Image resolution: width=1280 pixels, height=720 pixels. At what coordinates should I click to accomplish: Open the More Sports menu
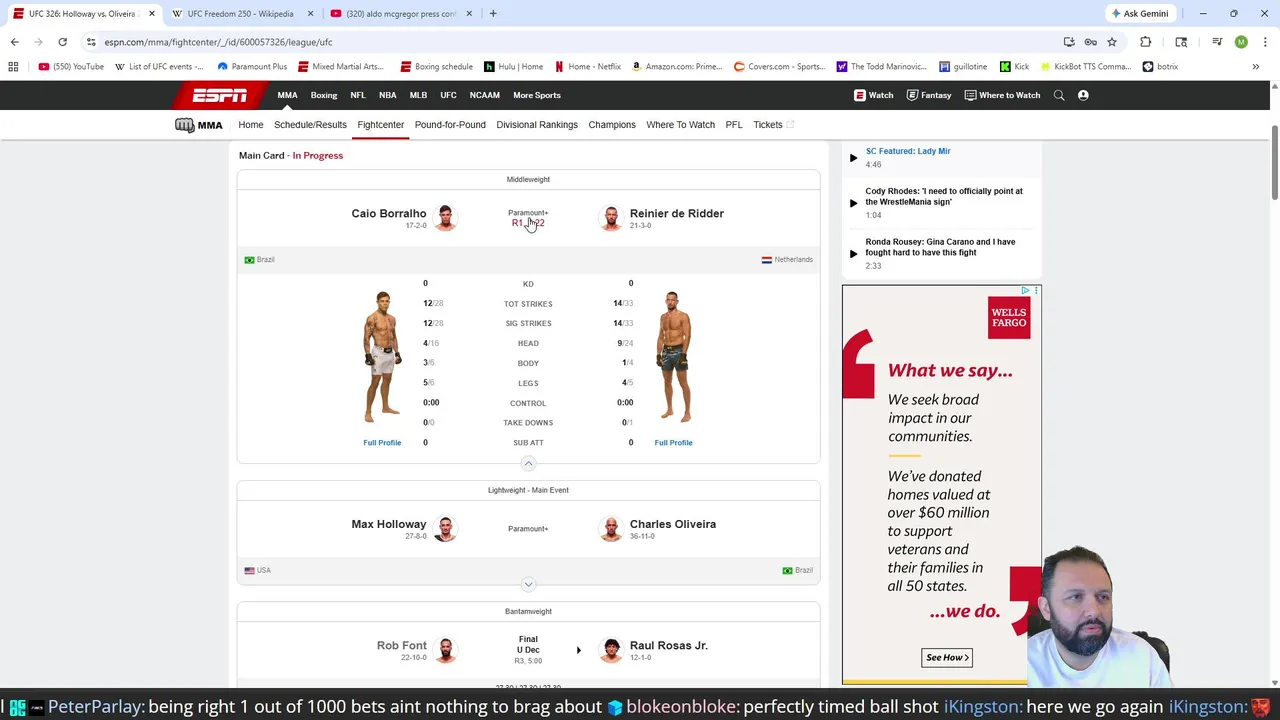(x=537, y=95)
